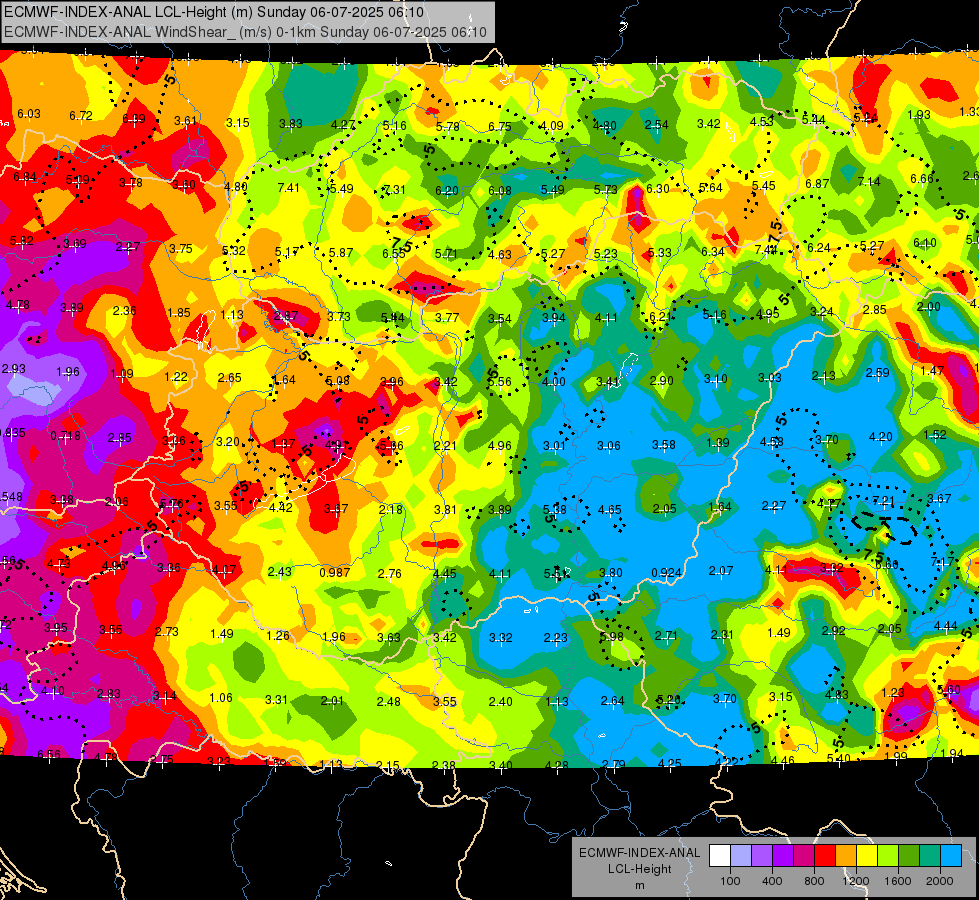
Task: Click the legend tick label "1600"
Action: pyautogui.click(x=897, y=881)
